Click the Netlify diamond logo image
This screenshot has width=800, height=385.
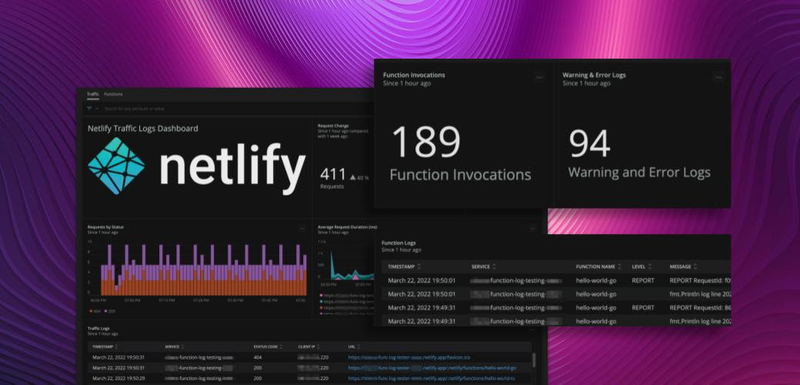(x=116, y=166)
